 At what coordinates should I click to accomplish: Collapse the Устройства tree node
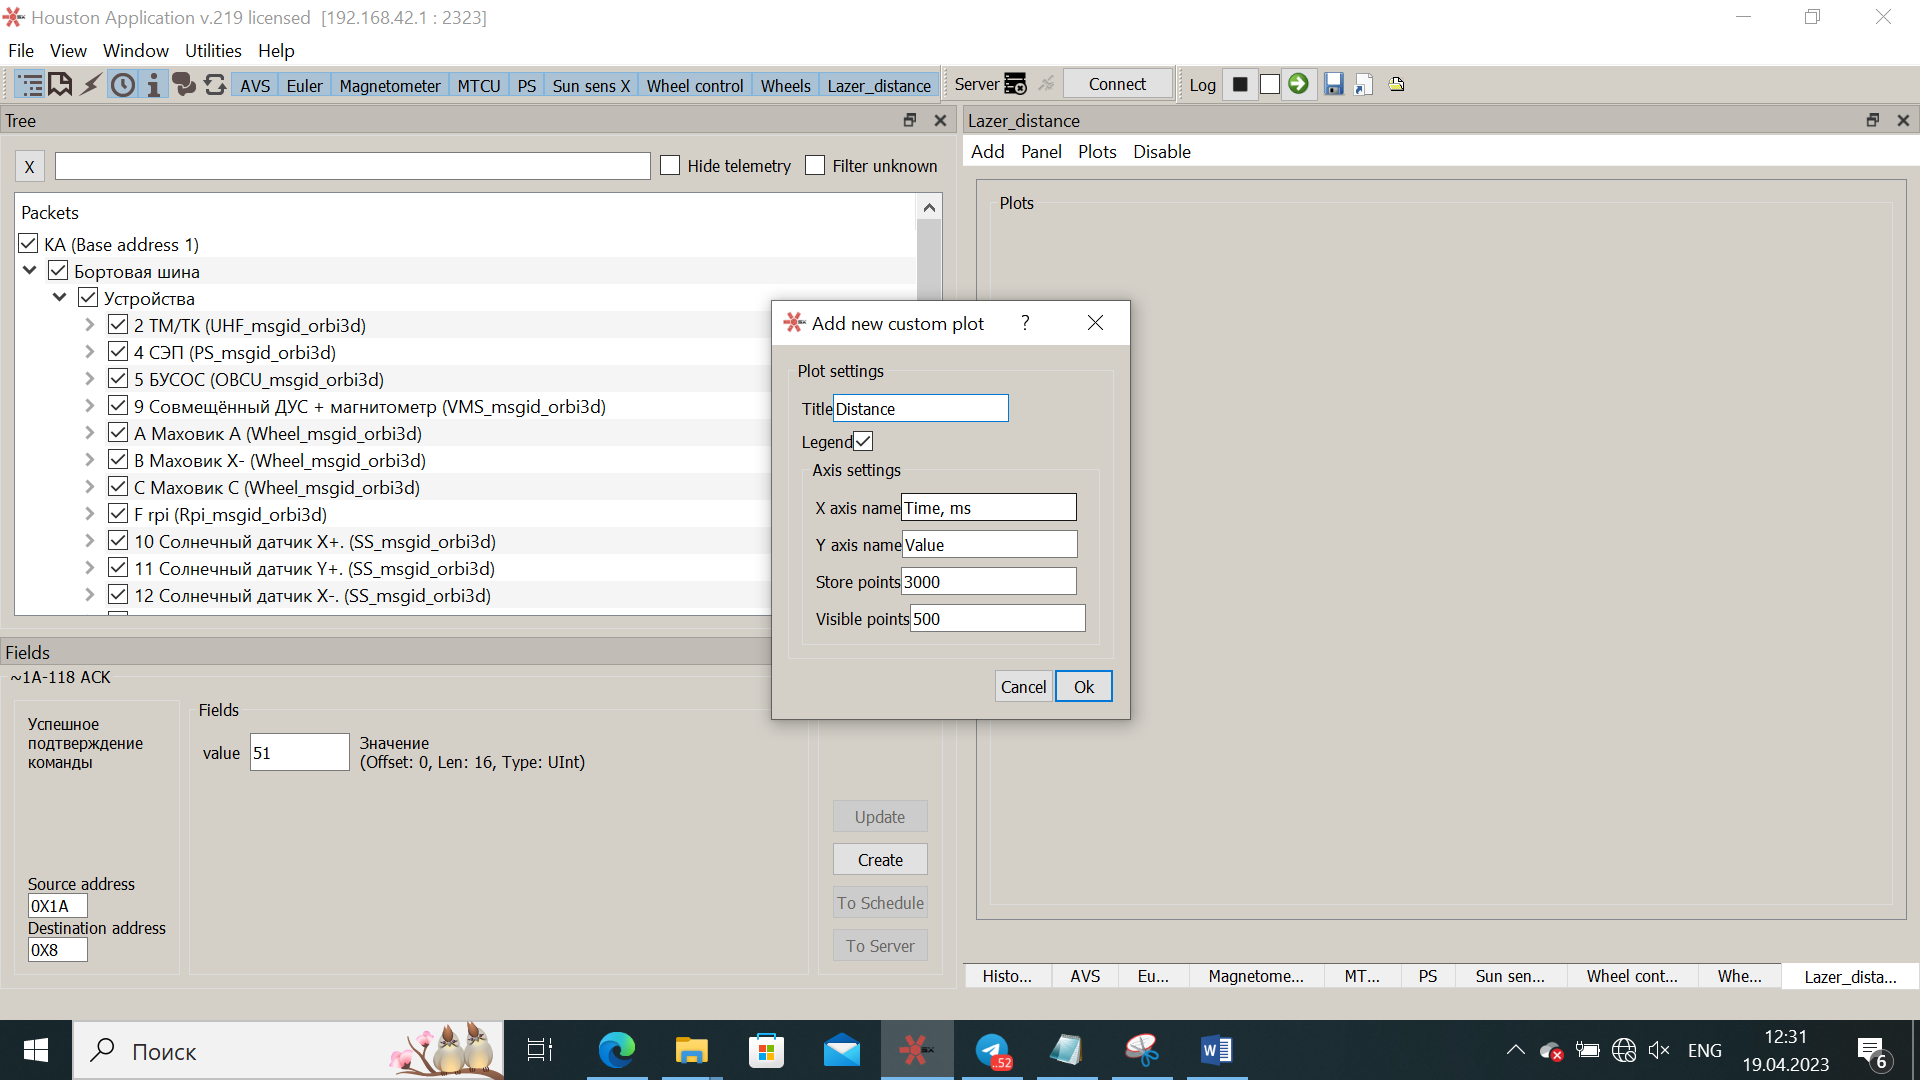click(59, 298)
